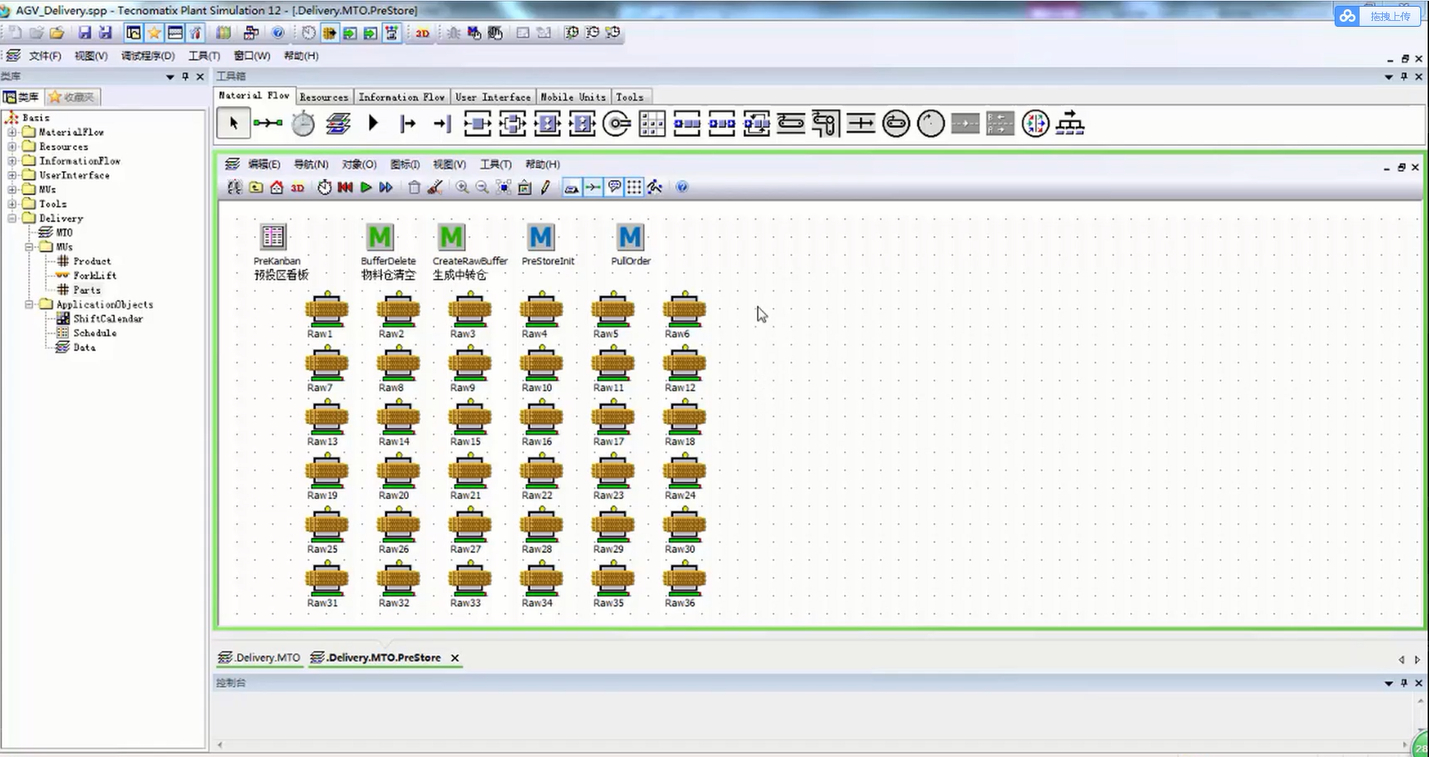Open the 对象(O) menu in frame window

tap(359, 164)
